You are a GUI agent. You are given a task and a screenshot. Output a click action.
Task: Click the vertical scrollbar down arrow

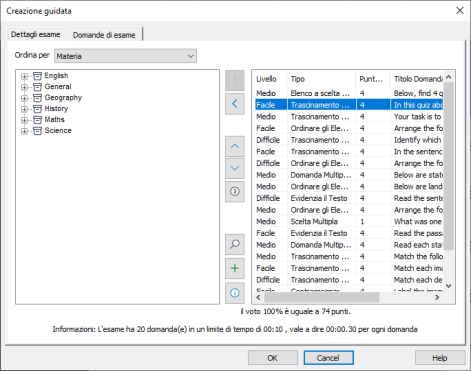(x=449, y=286)
